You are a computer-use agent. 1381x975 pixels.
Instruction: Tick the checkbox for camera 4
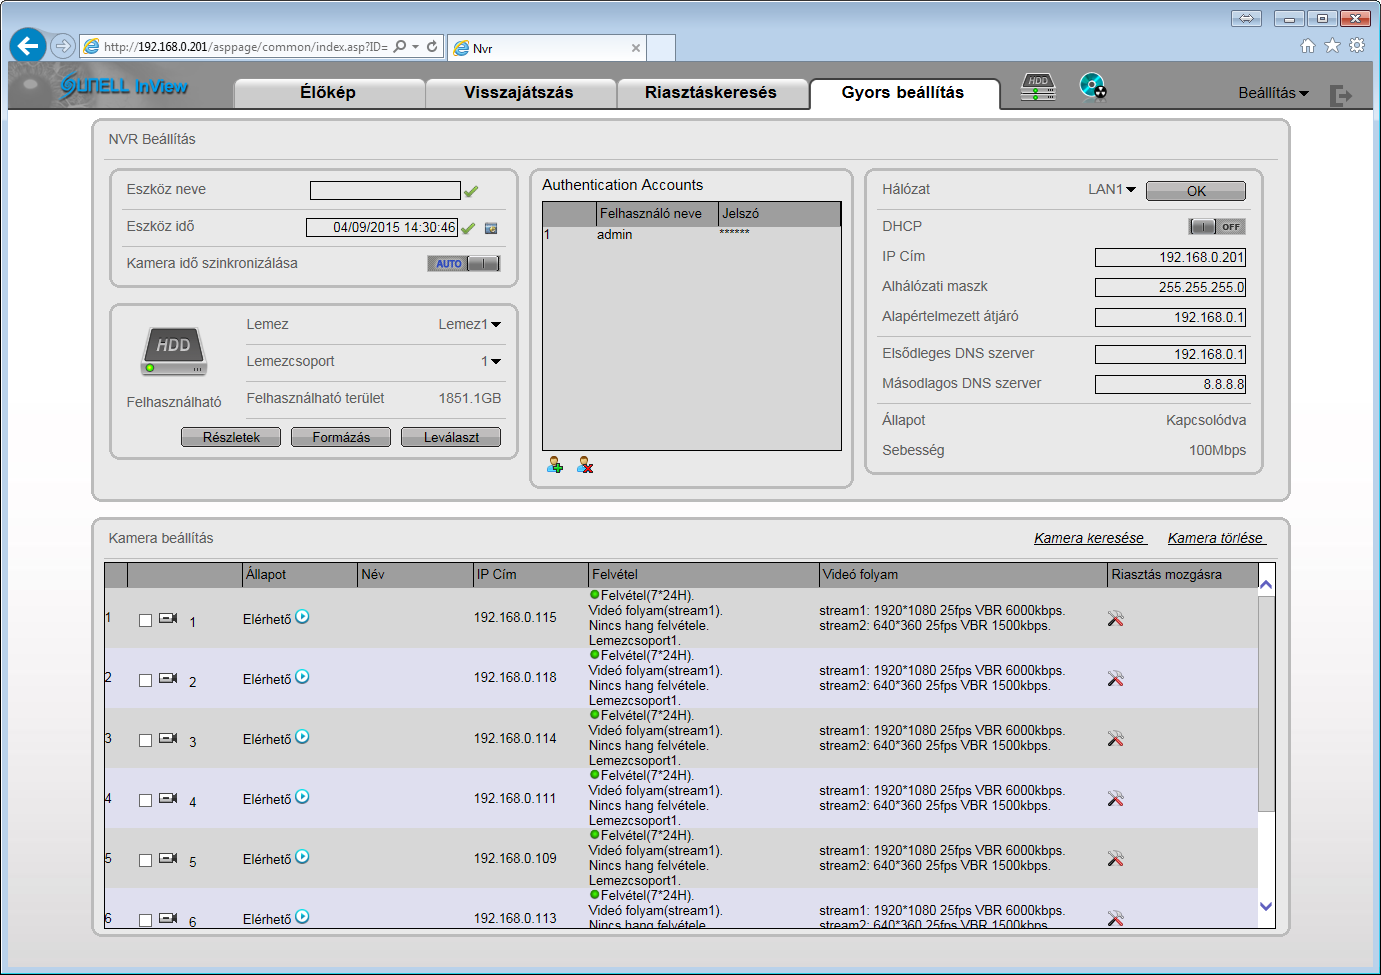click(145, 801)
